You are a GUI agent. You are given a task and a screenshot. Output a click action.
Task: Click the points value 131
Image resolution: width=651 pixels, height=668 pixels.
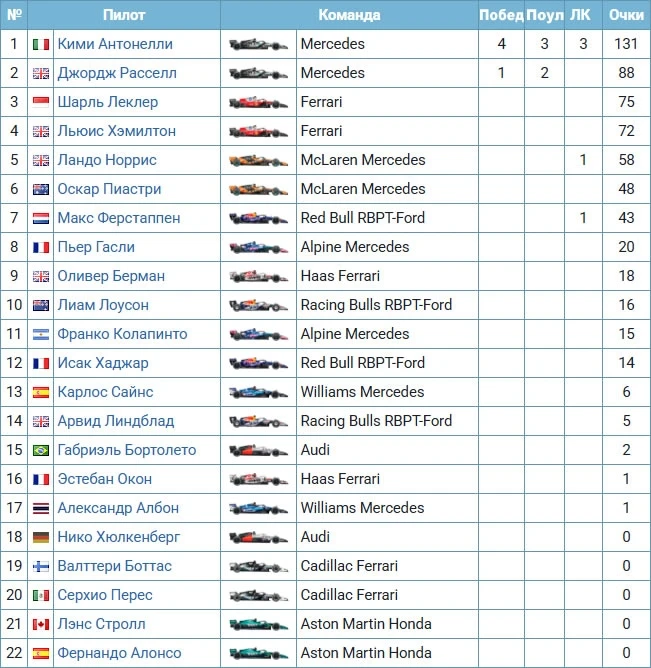coord(626,44)
